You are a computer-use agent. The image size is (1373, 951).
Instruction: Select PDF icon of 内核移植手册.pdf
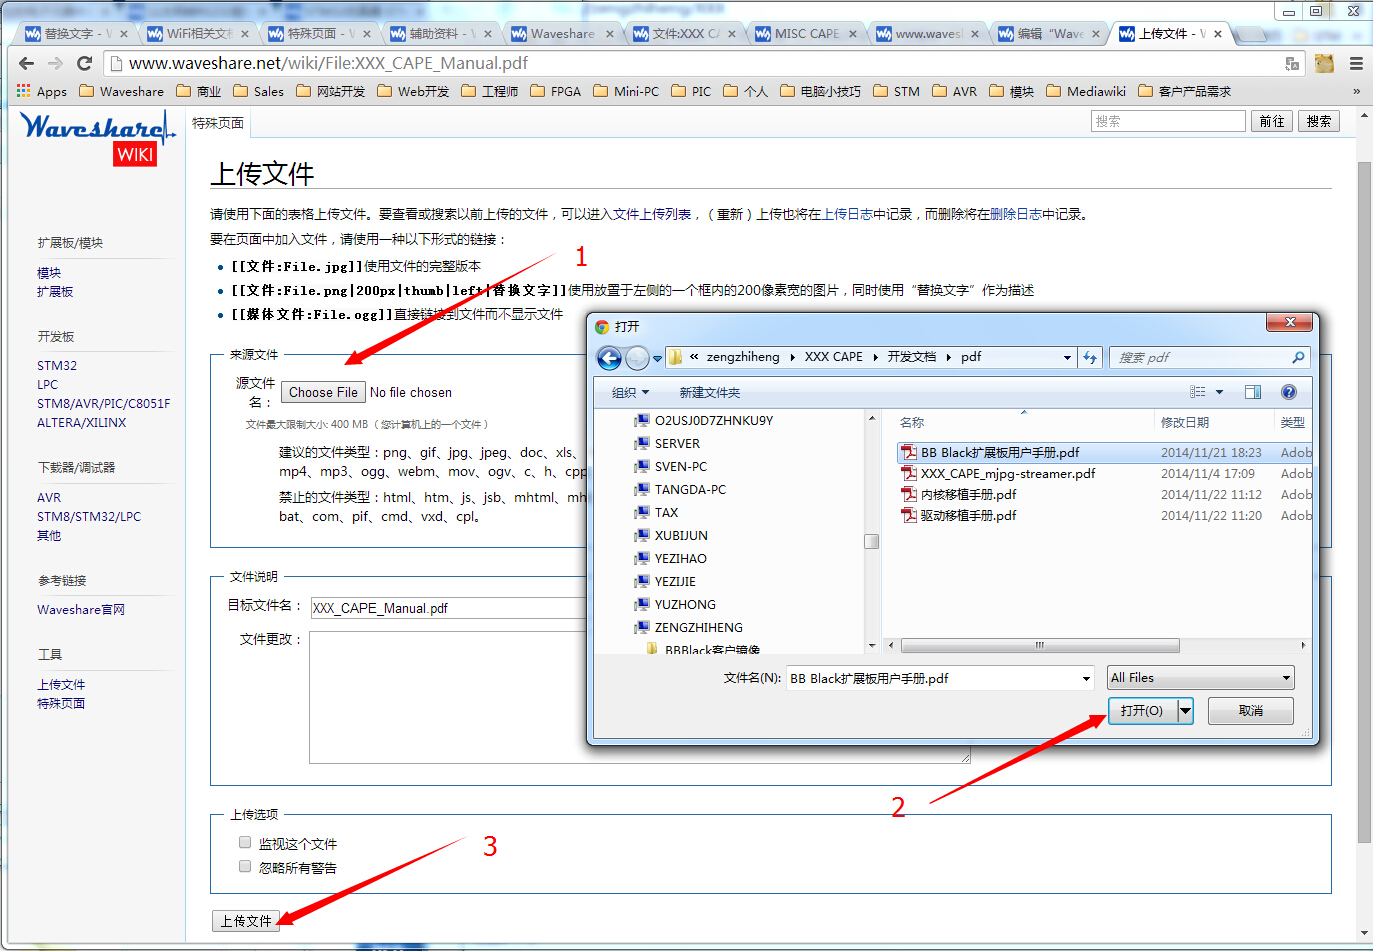[909, 494]
